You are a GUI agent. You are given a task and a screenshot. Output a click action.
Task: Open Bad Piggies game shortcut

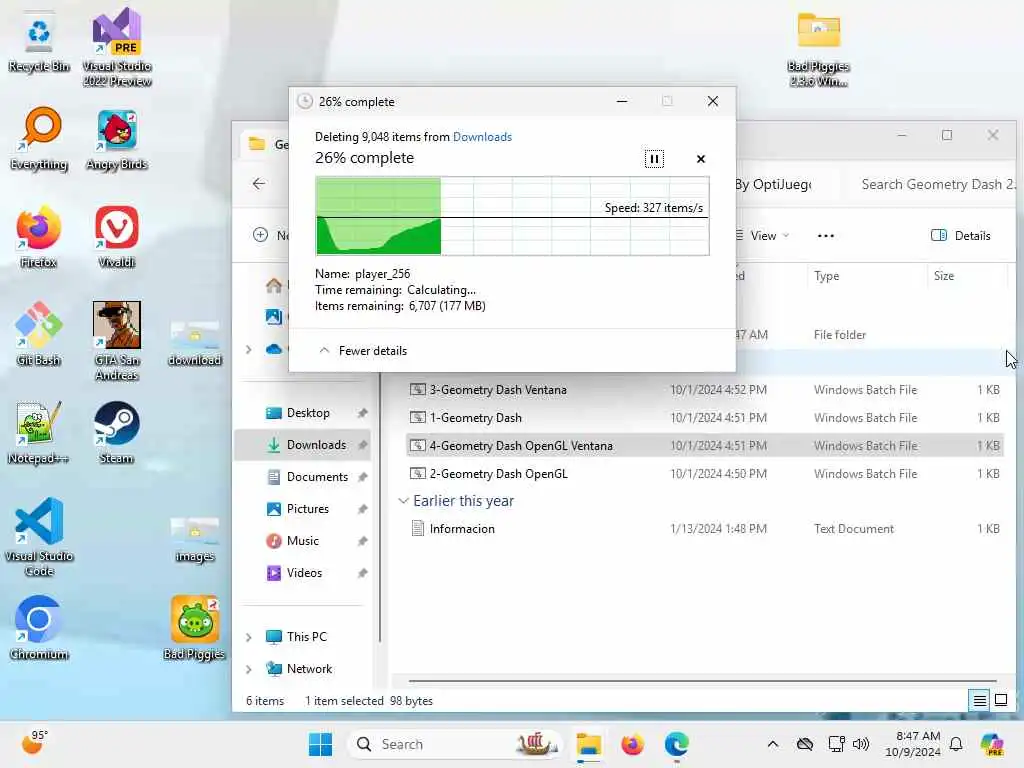coord(195,628)
